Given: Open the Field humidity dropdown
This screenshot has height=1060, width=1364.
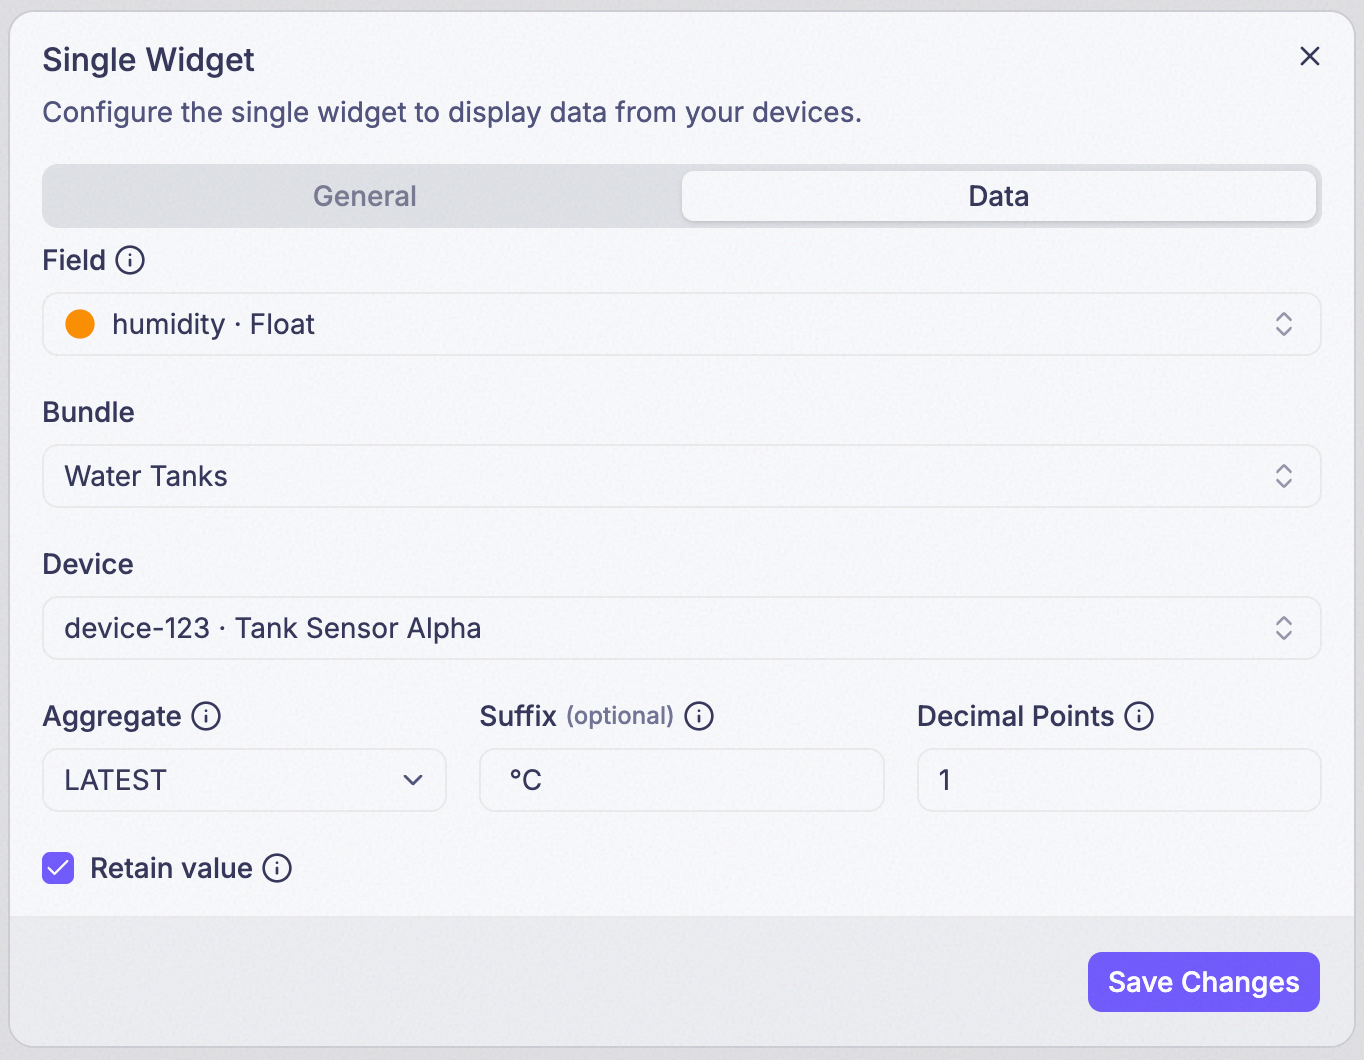Looking at the screenshot, I should tap(682, 324).
